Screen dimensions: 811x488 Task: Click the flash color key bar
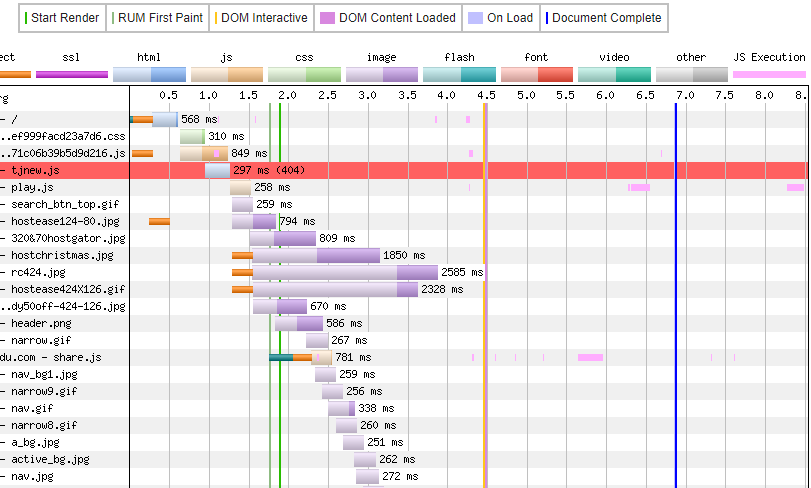459,74
